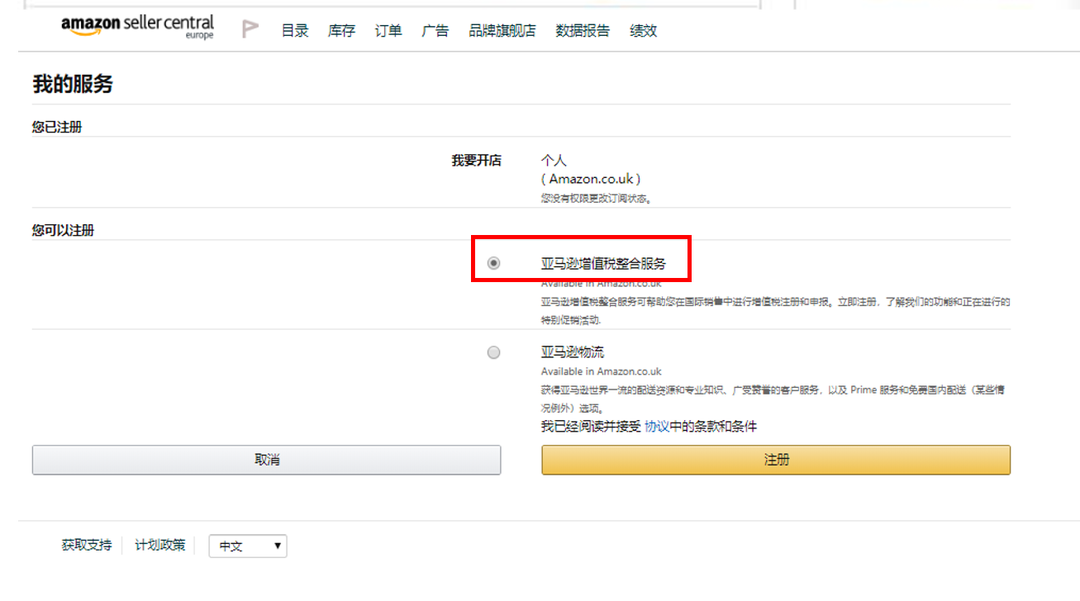Expand the 中文 language dropdown
Screen dimensions: 1080x601
click(x=248, y=546)
